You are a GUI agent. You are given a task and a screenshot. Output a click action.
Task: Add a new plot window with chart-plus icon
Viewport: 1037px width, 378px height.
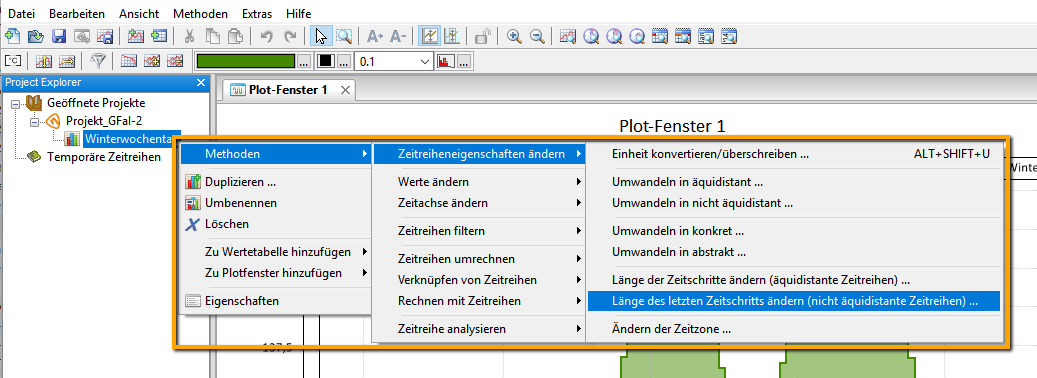(136, 36)
